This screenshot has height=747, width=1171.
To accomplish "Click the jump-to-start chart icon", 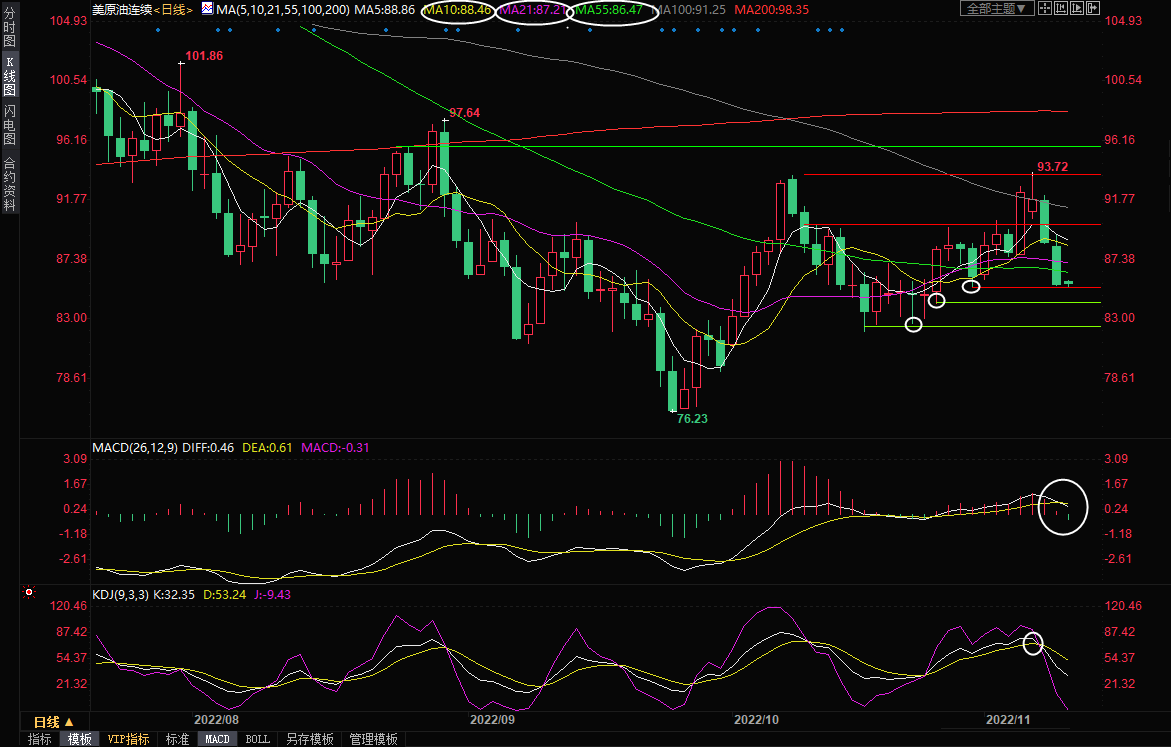I will coord(1060,8).
